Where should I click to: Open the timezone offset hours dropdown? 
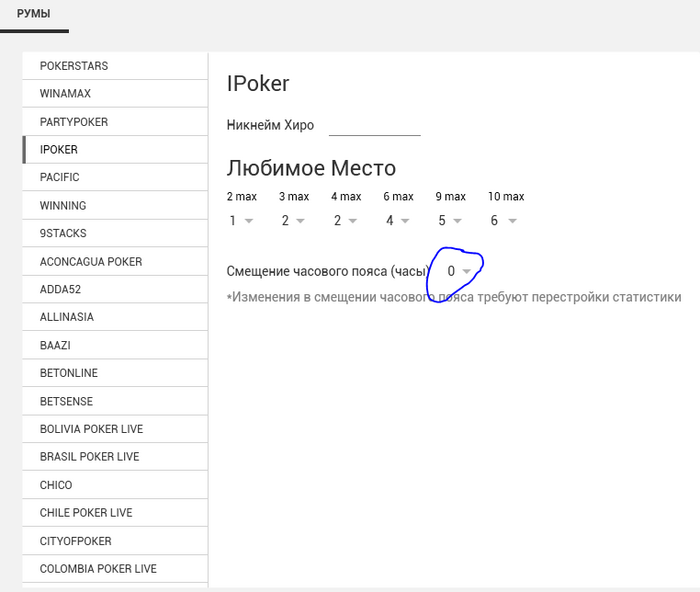459,271
